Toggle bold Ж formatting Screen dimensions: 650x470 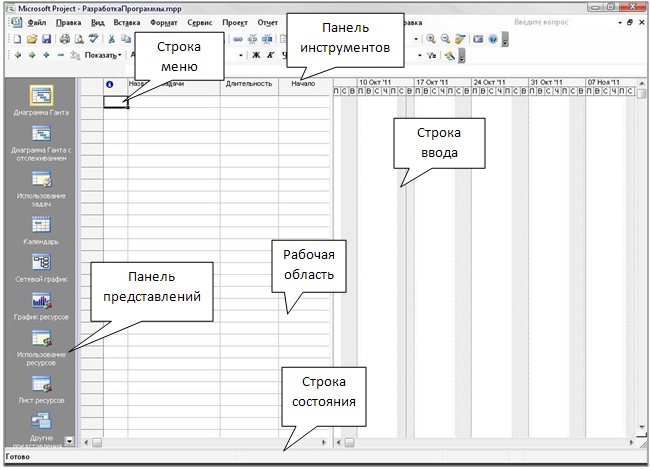256,55
